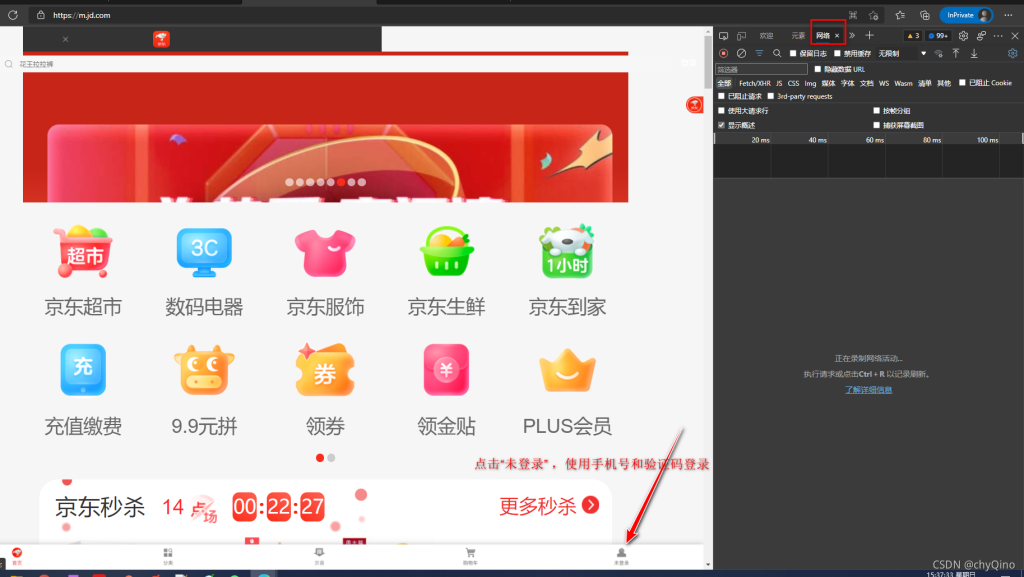The image size is (1024, 577).
Task: Click the red record network log button
Action: click(x=724, y=54)
